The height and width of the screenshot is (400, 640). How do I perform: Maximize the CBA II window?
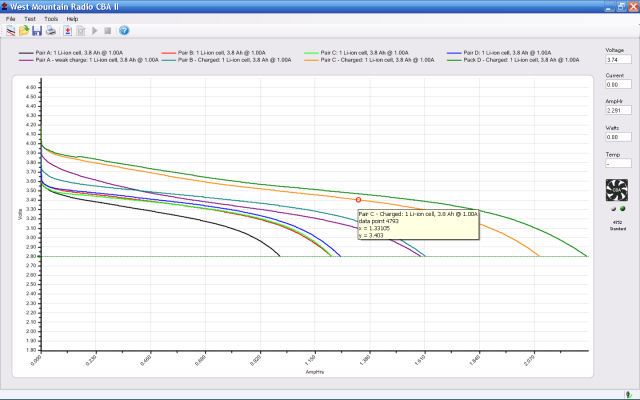[621, 7]
